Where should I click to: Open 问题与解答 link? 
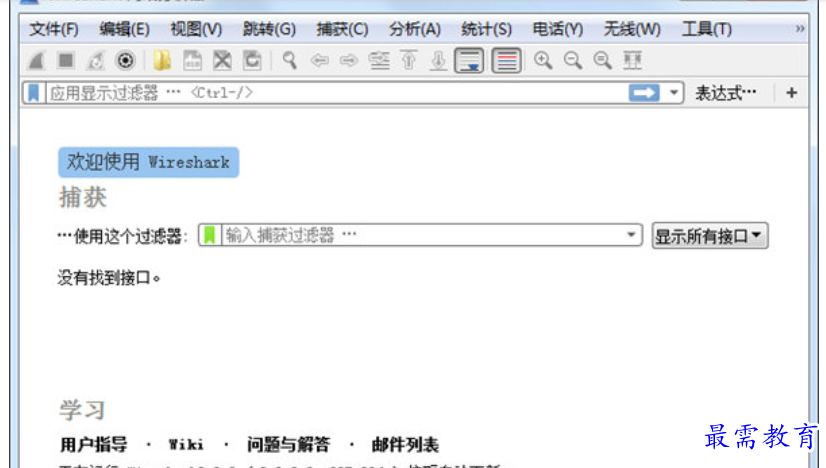[288, 444]
